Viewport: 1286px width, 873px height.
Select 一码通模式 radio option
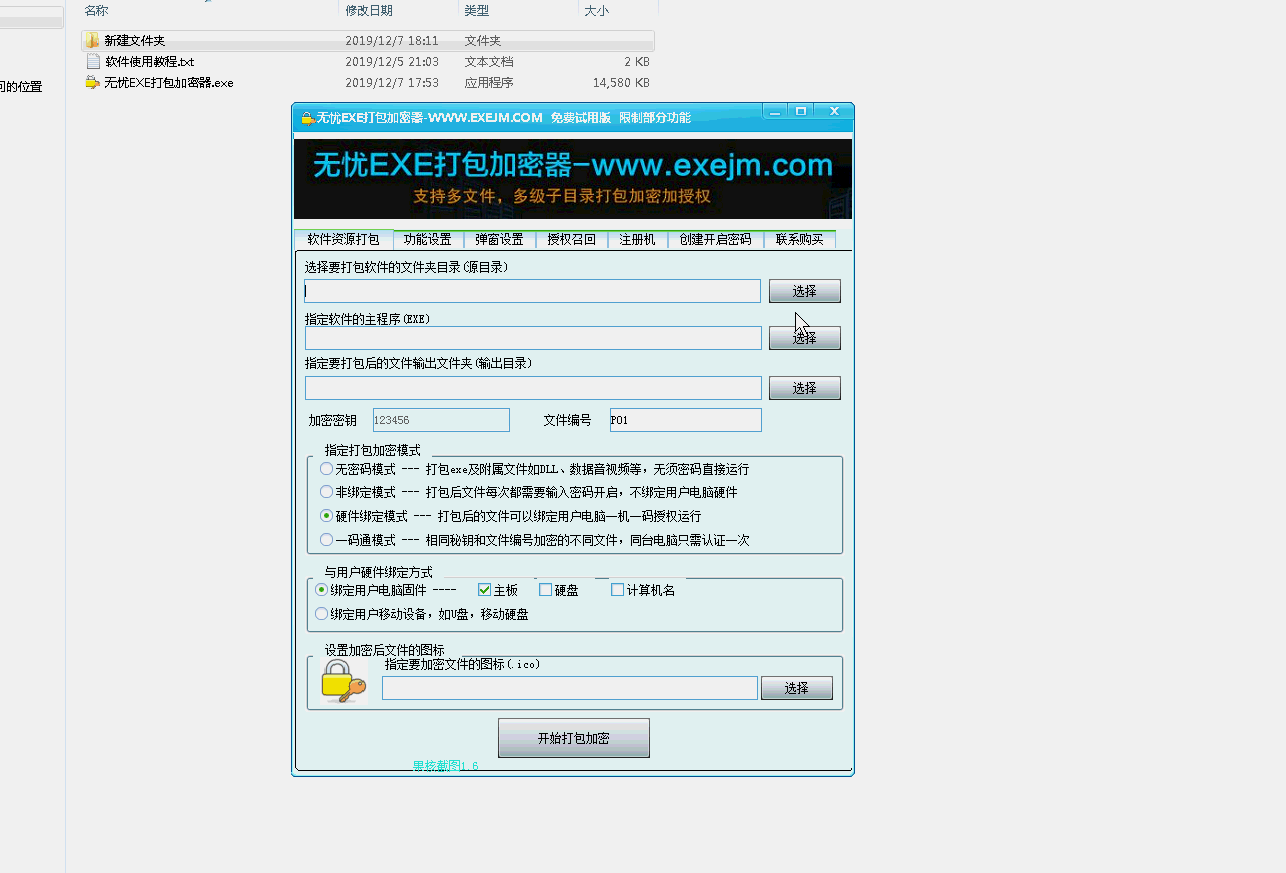coord(326,540)
